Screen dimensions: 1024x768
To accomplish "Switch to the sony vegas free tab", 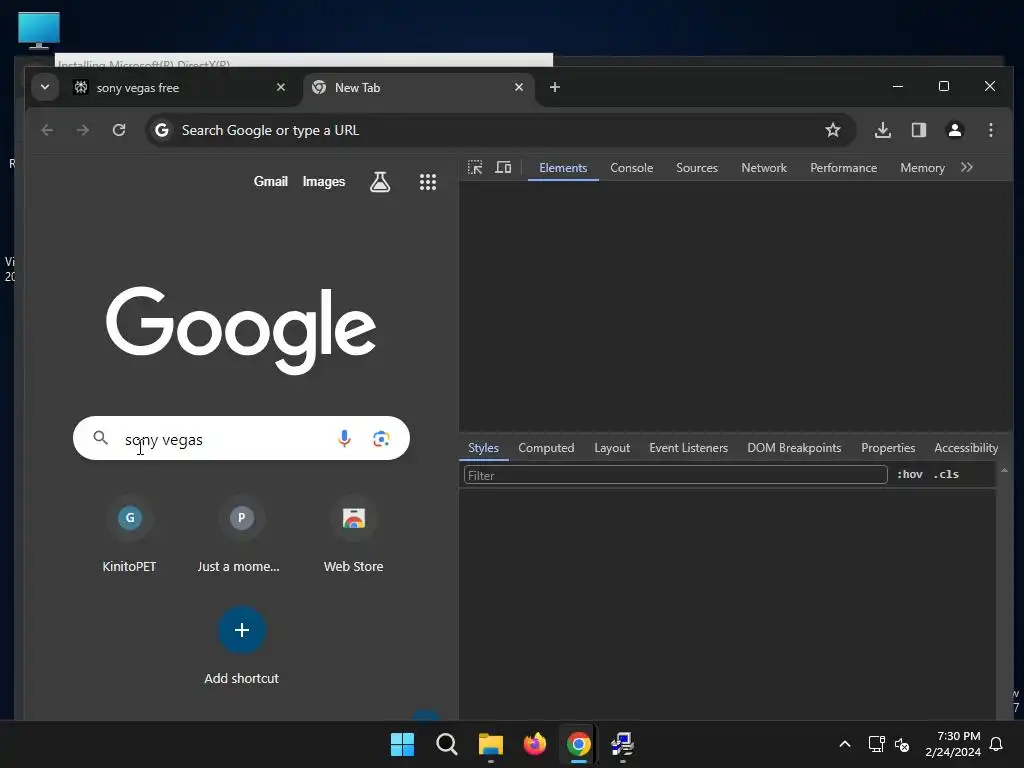I will pyautogui.click(x=180, y=88).
